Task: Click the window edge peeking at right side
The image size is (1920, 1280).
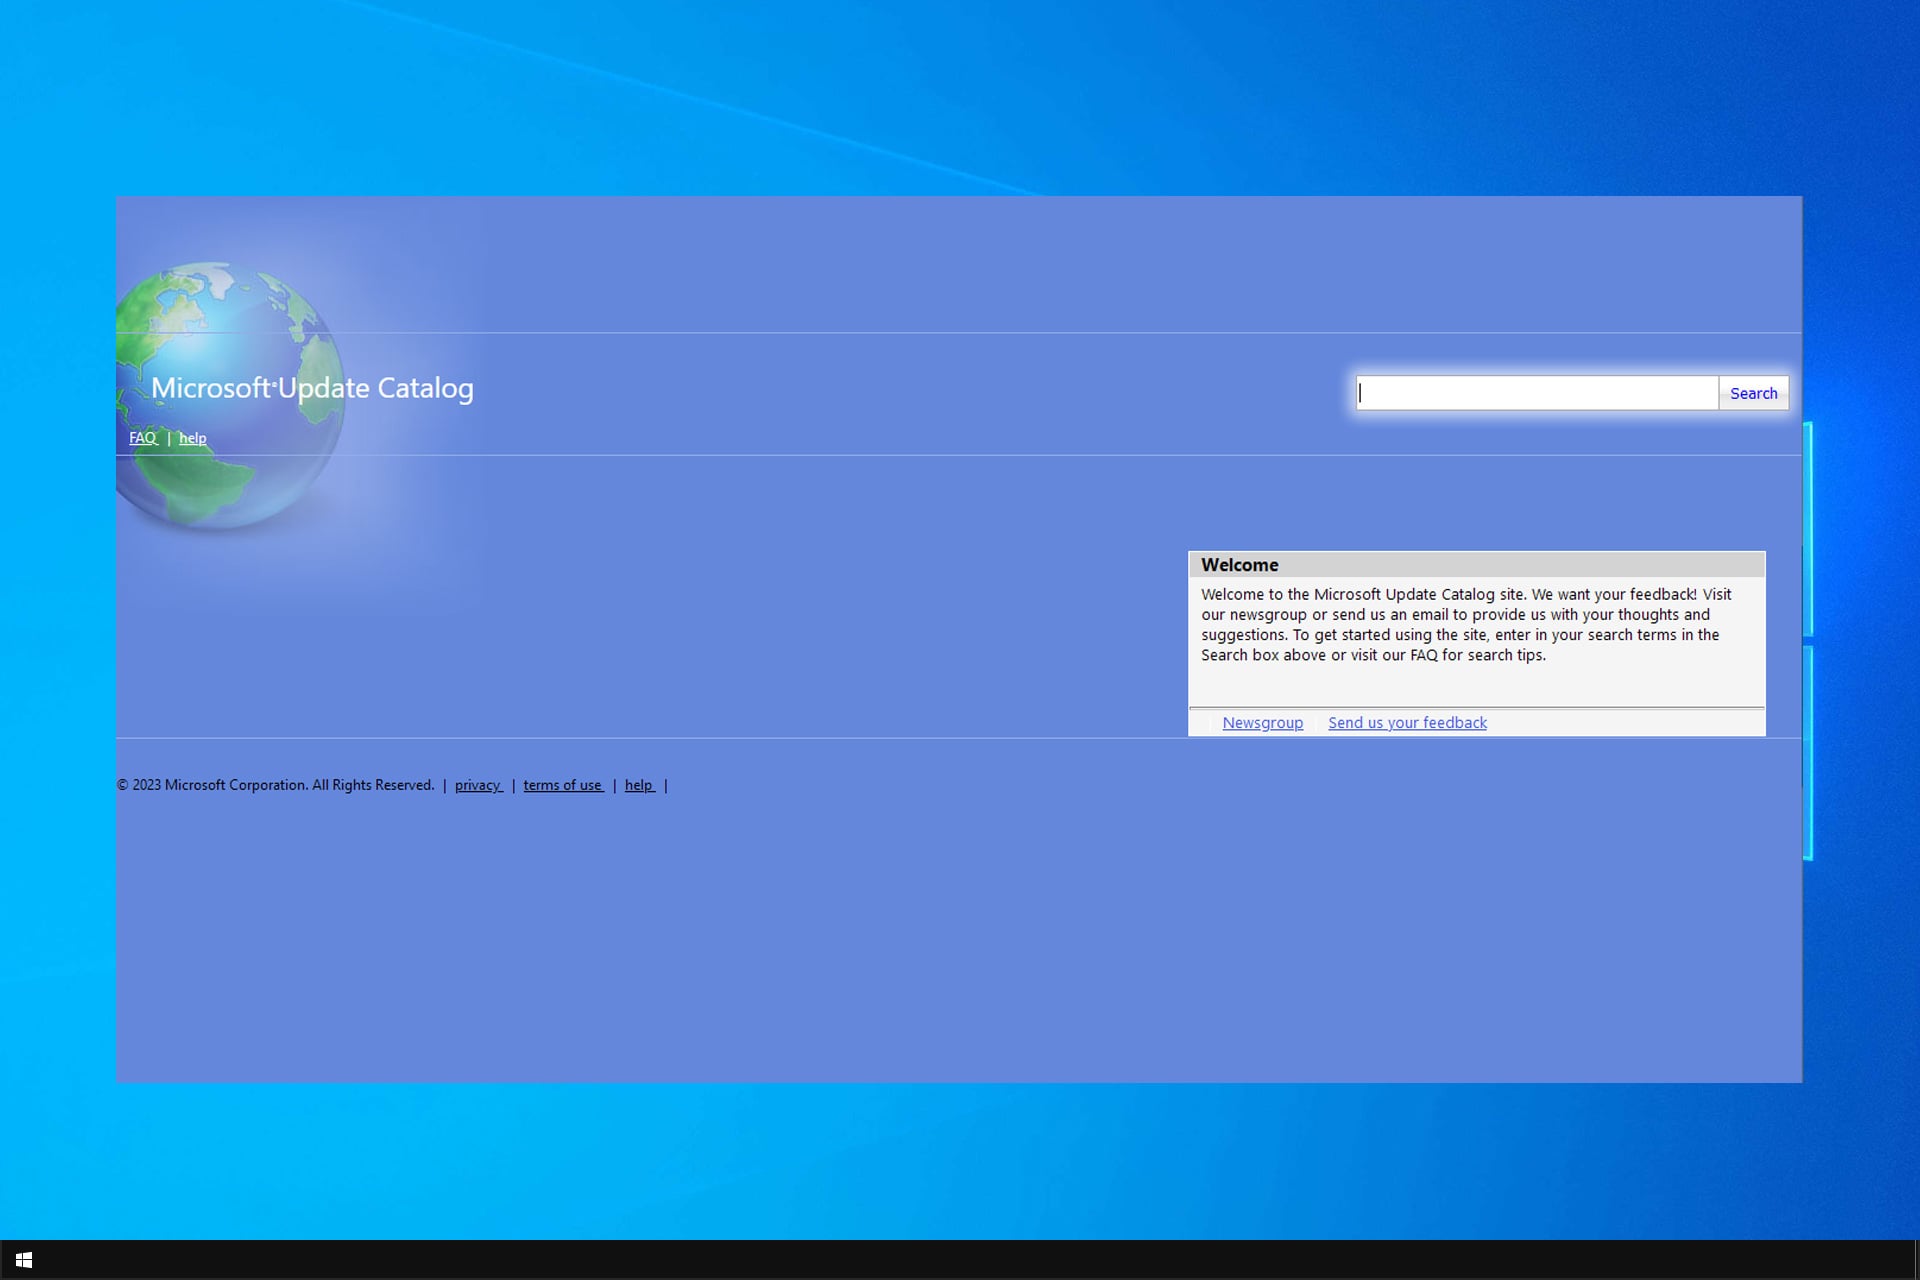Action: click(1806, 530)
